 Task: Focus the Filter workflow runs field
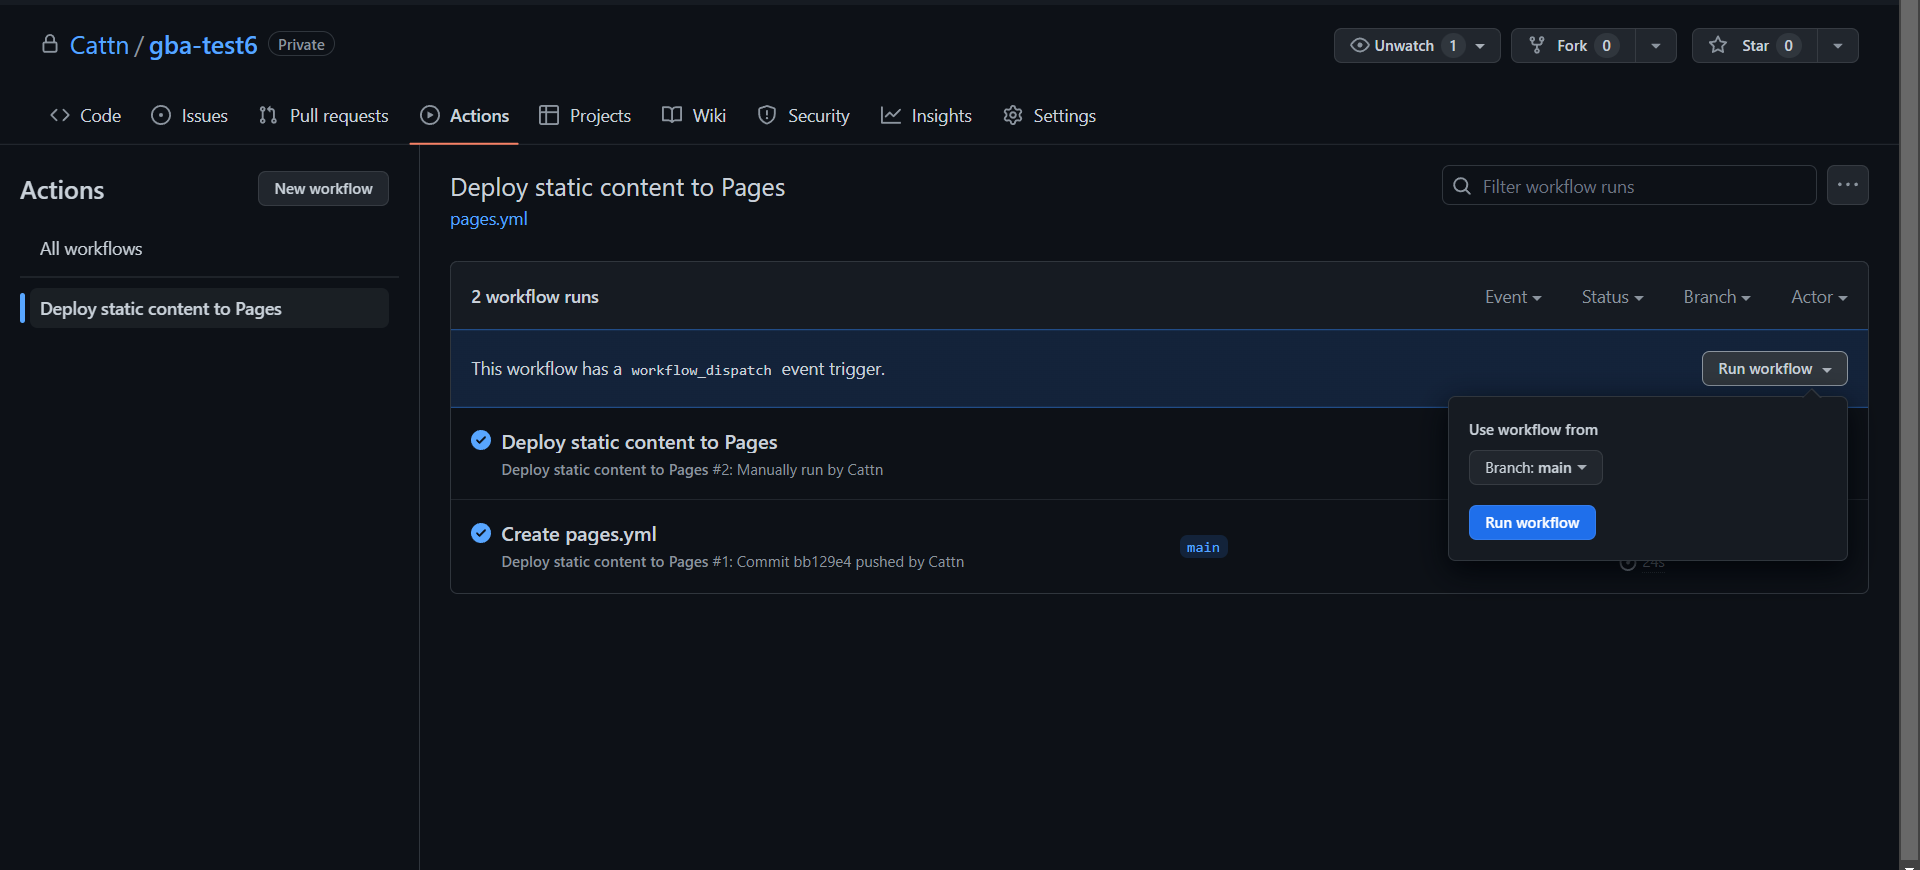click(x=1640, y=186)
